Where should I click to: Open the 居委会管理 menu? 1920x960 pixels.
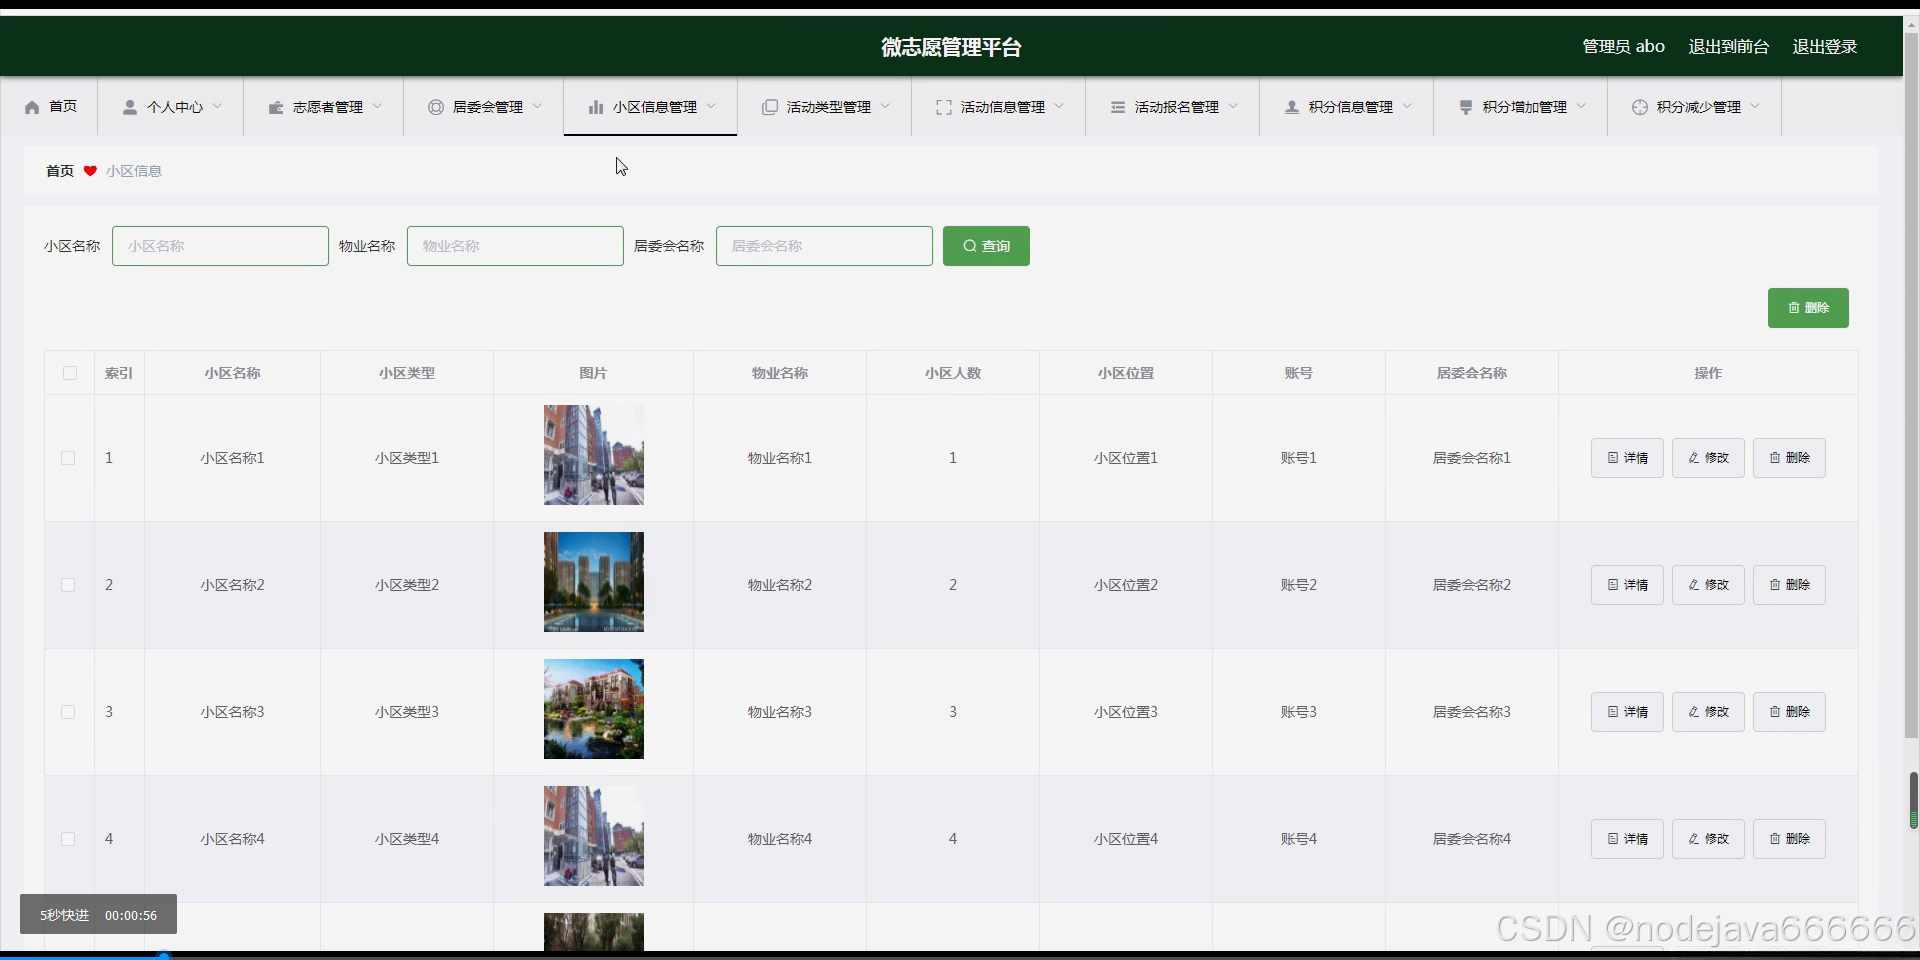point(484,107)
